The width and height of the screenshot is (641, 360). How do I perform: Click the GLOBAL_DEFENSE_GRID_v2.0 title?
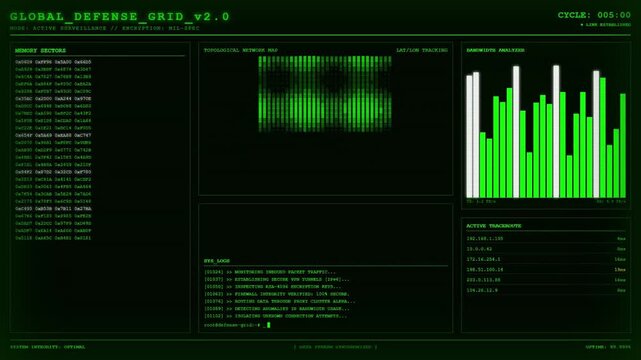pos(120,17)
